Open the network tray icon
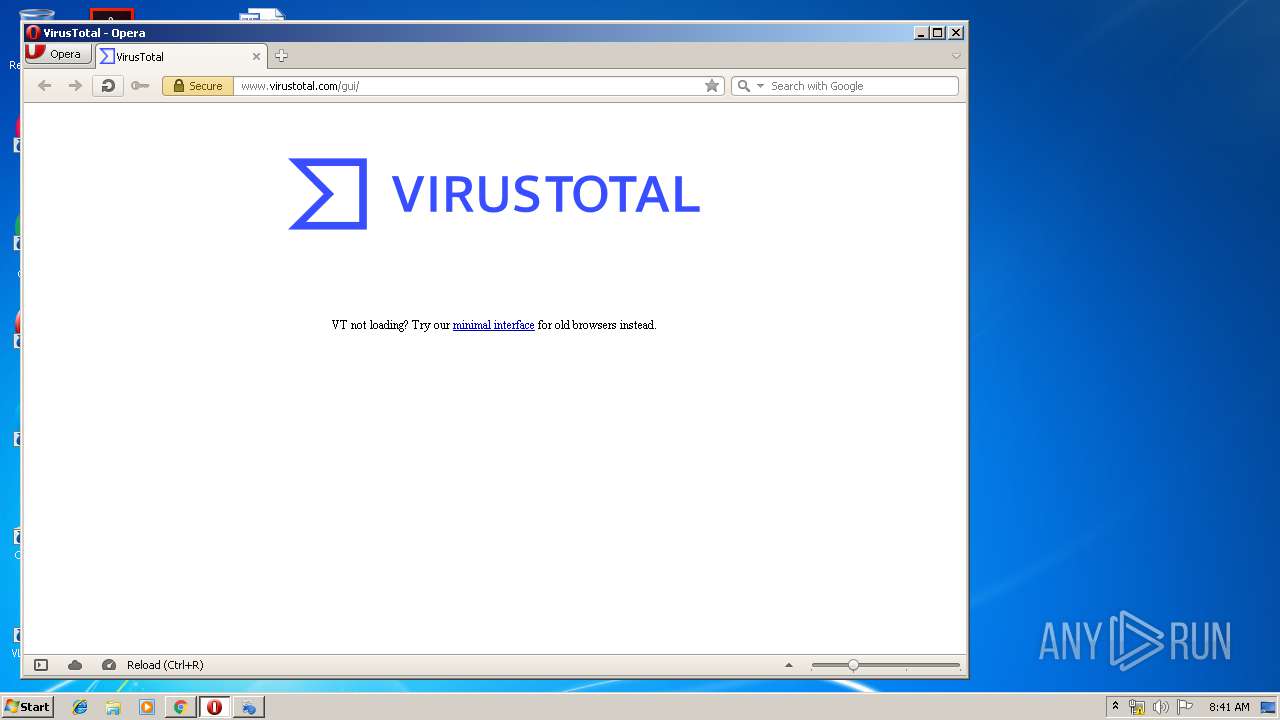 (1137, 707)
